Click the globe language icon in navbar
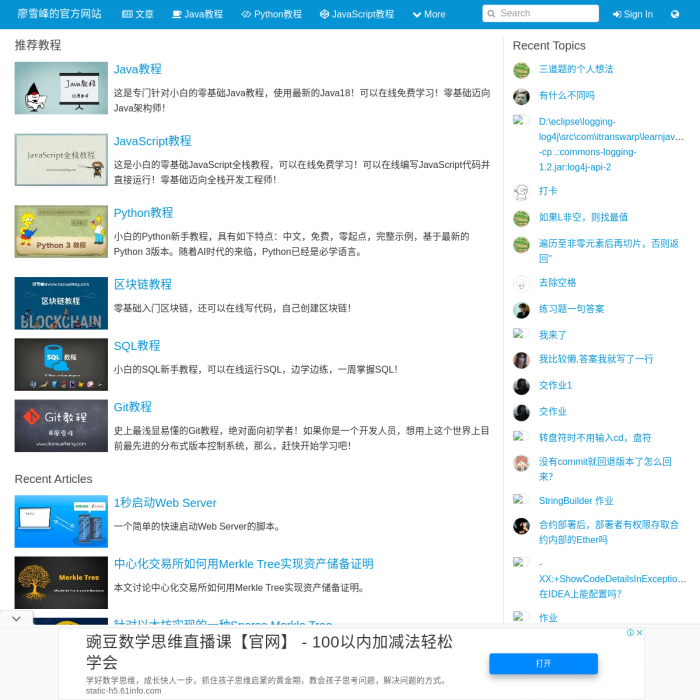Image resolution: width=700 pixels, height=700 pixels. pyautogui.click(x=675, y=14)
